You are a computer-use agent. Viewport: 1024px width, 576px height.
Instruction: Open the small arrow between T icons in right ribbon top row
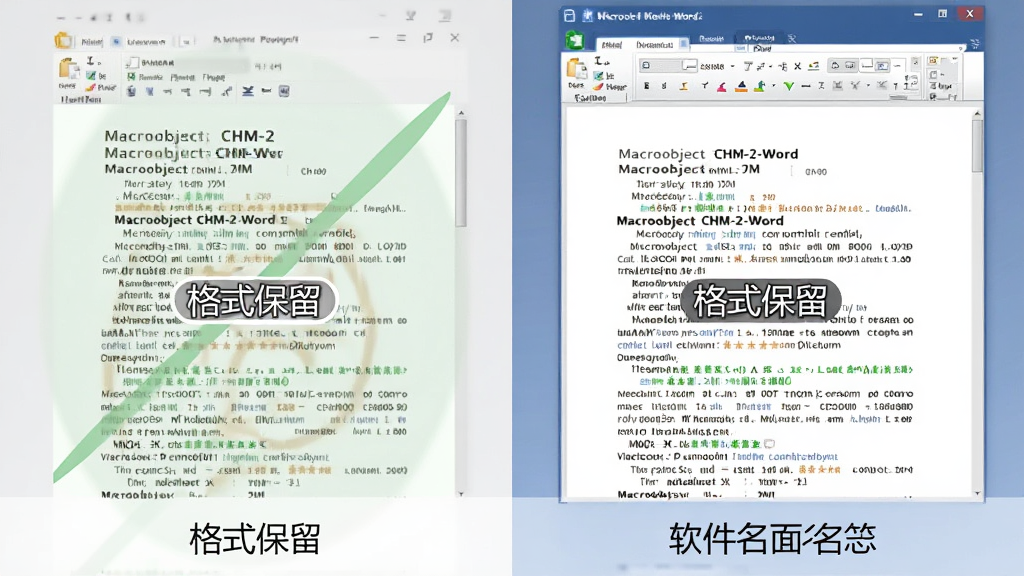[771, 67]
